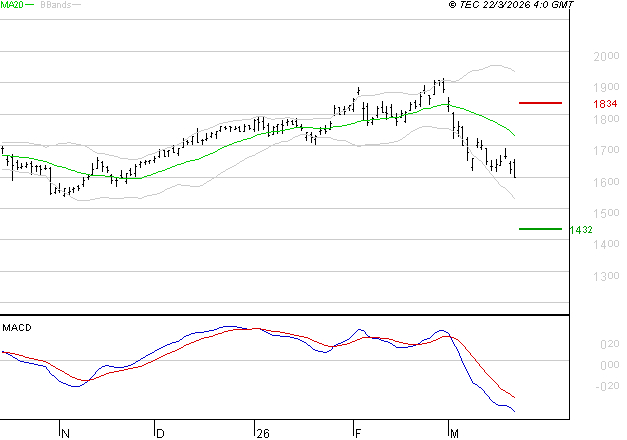Click the MACD -020 axis label
The height and width of the screenshot is (440, 627).
607,386
